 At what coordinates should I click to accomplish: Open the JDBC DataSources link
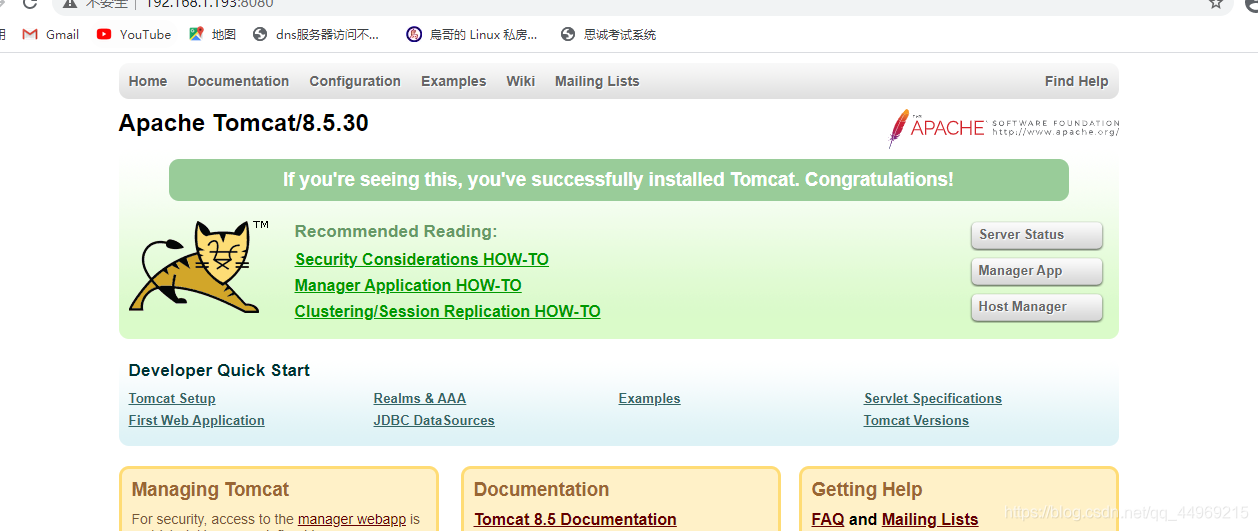434,420
